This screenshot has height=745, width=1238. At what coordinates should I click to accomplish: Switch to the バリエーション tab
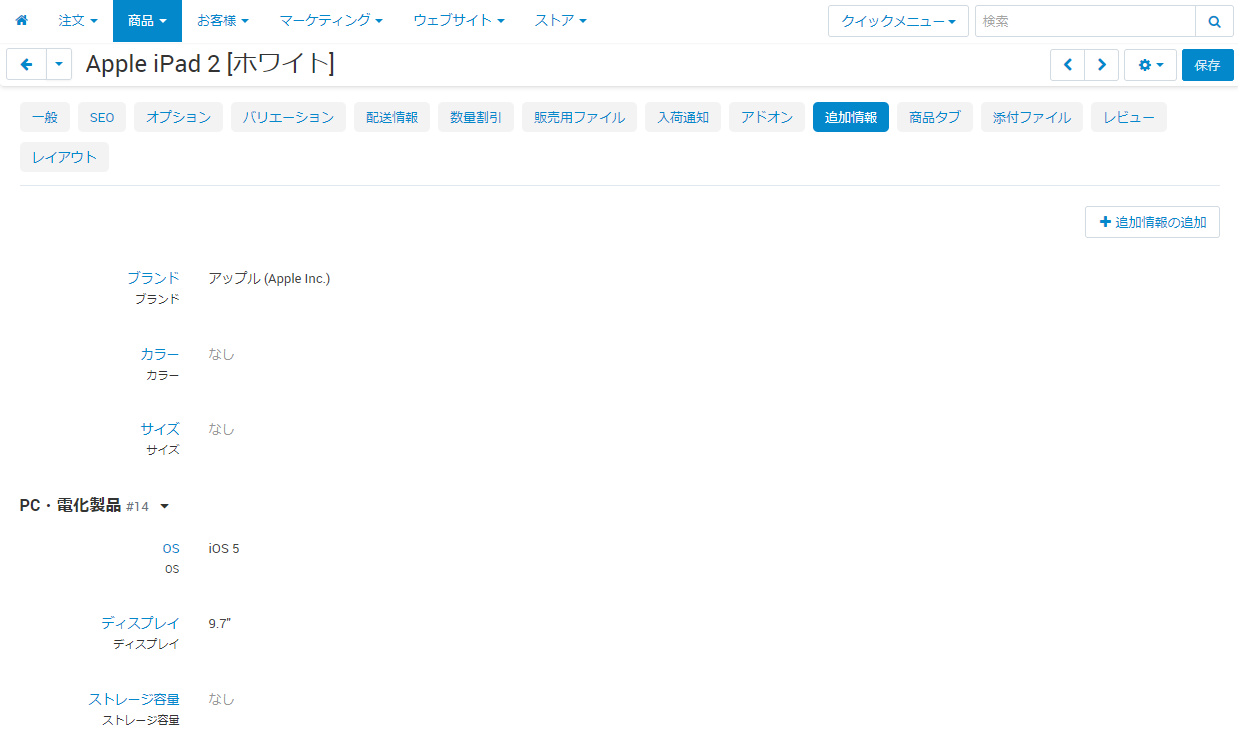pyautogui.click(x=288, y=117)
